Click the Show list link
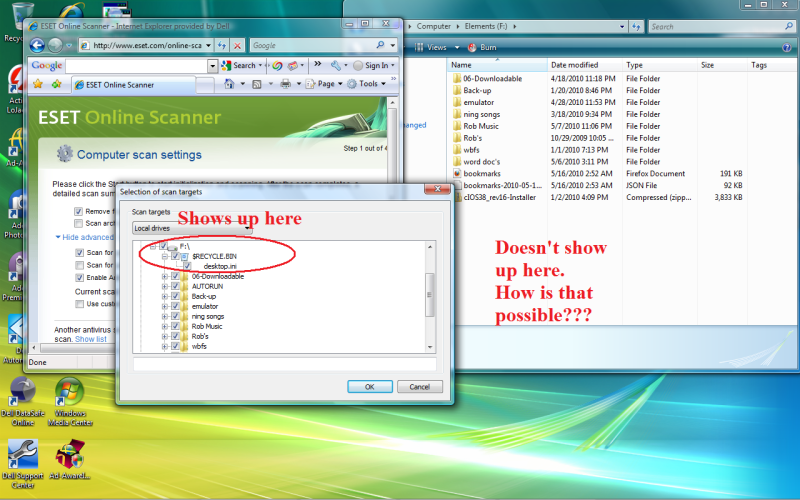800x500 pixels. (91, 339)
